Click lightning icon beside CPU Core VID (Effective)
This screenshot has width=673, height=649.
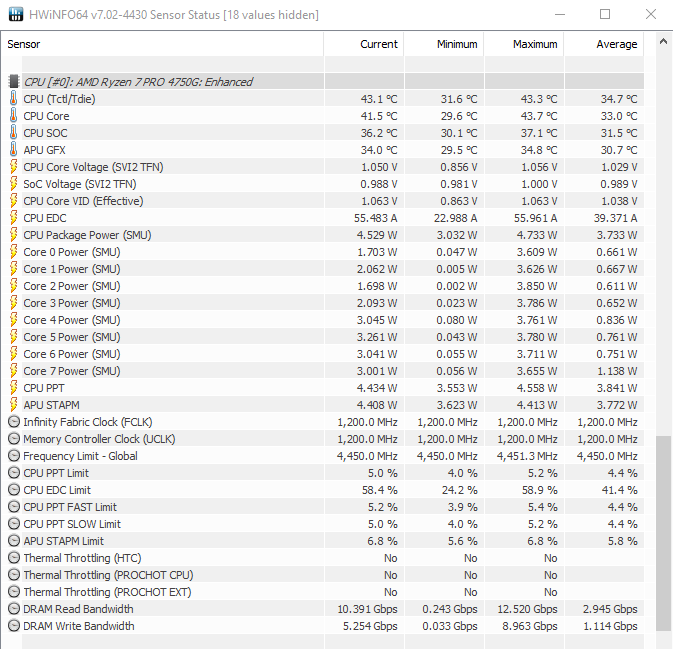click(x=14, y=200)
